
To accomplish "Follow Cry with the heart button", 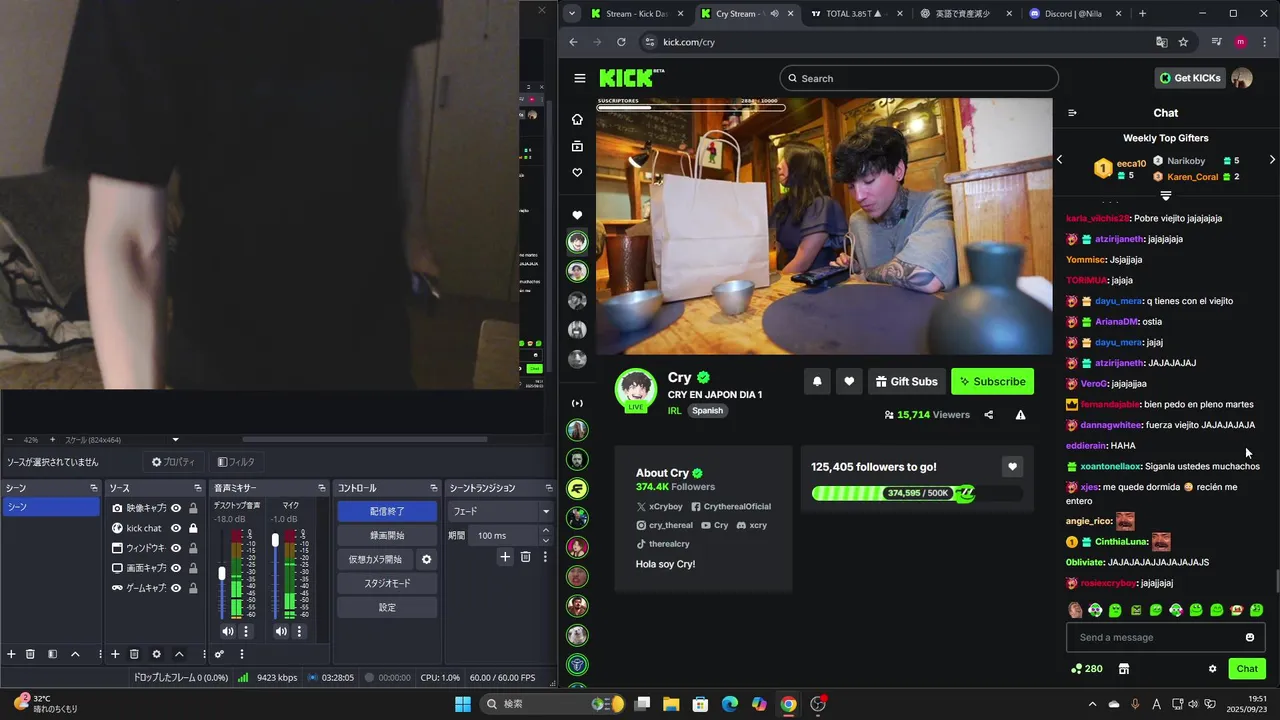I will (849, 381).
